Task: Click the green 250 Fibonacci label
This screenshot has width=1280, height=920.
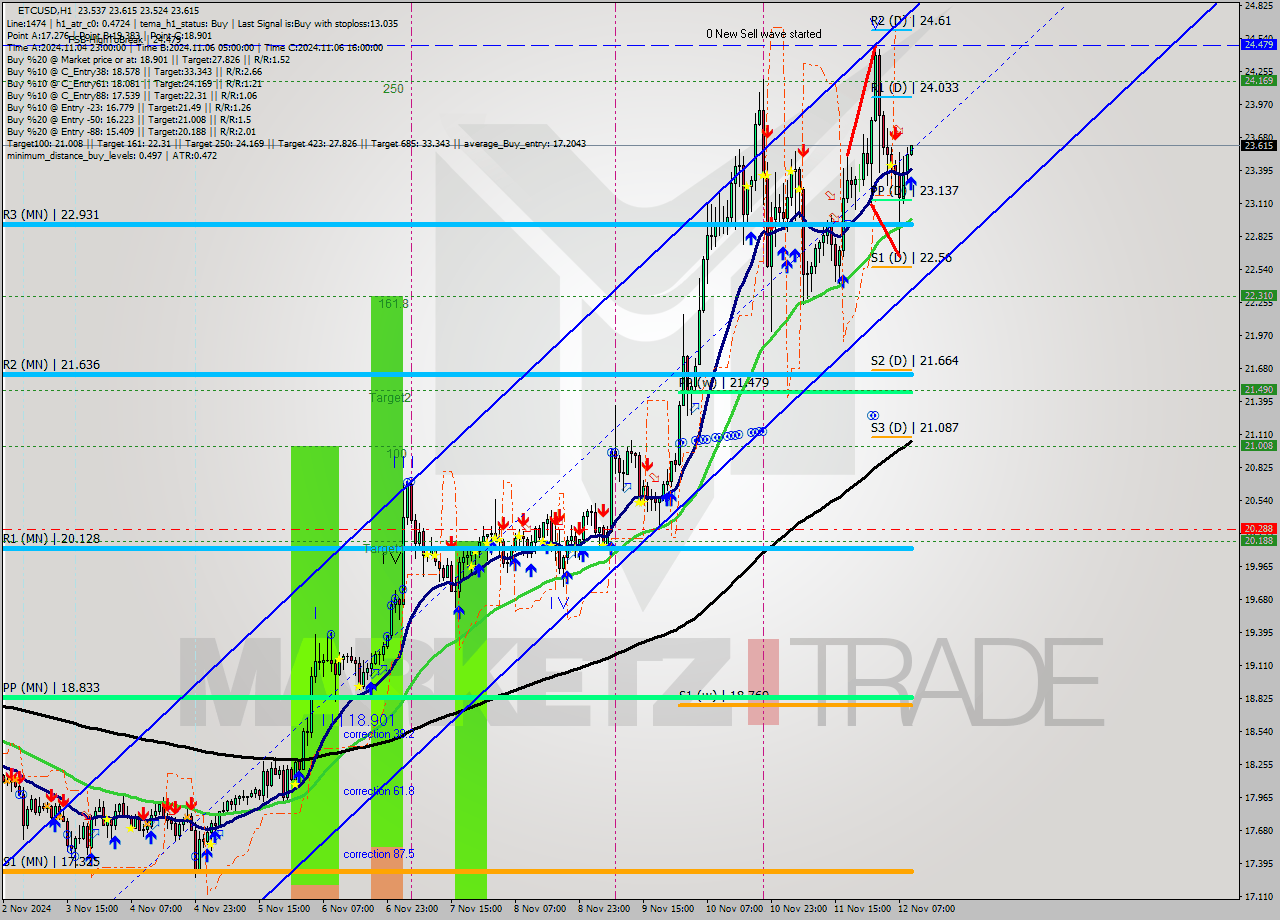Action: (393, 89)
